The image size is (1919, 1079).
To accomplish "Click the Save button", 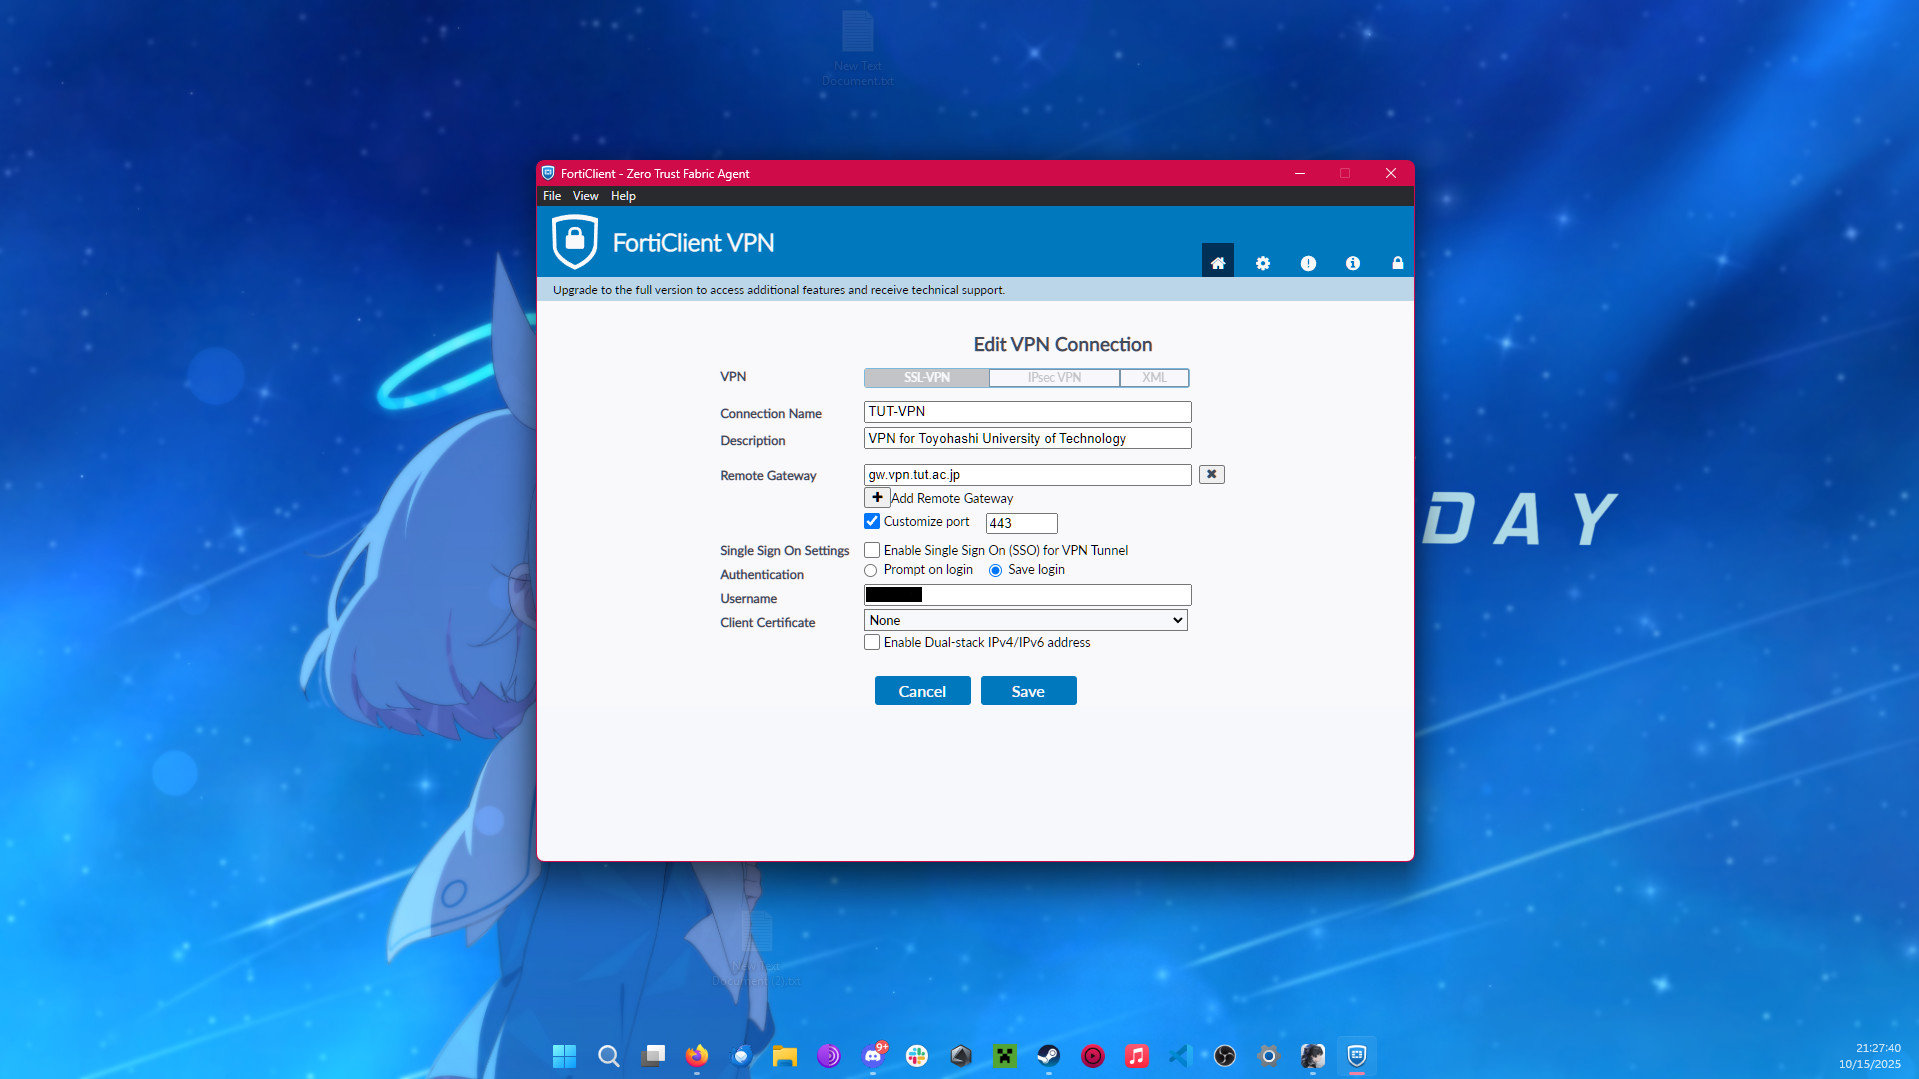I will tap(1028, 691).
